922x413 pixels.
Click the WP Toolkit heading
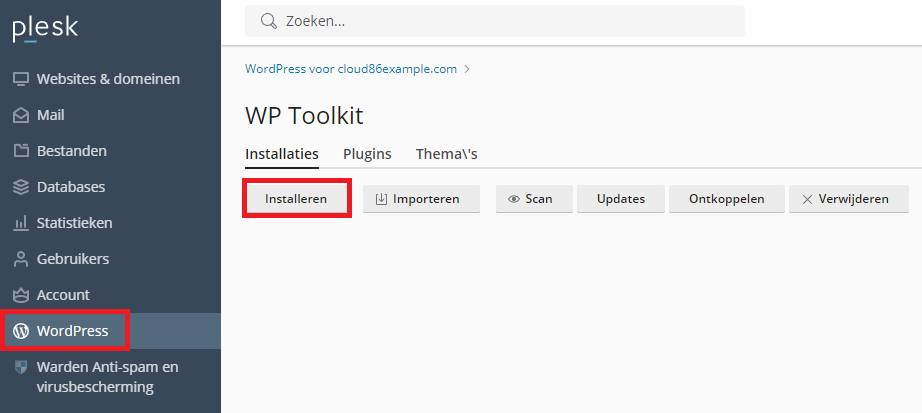(304, 116)
